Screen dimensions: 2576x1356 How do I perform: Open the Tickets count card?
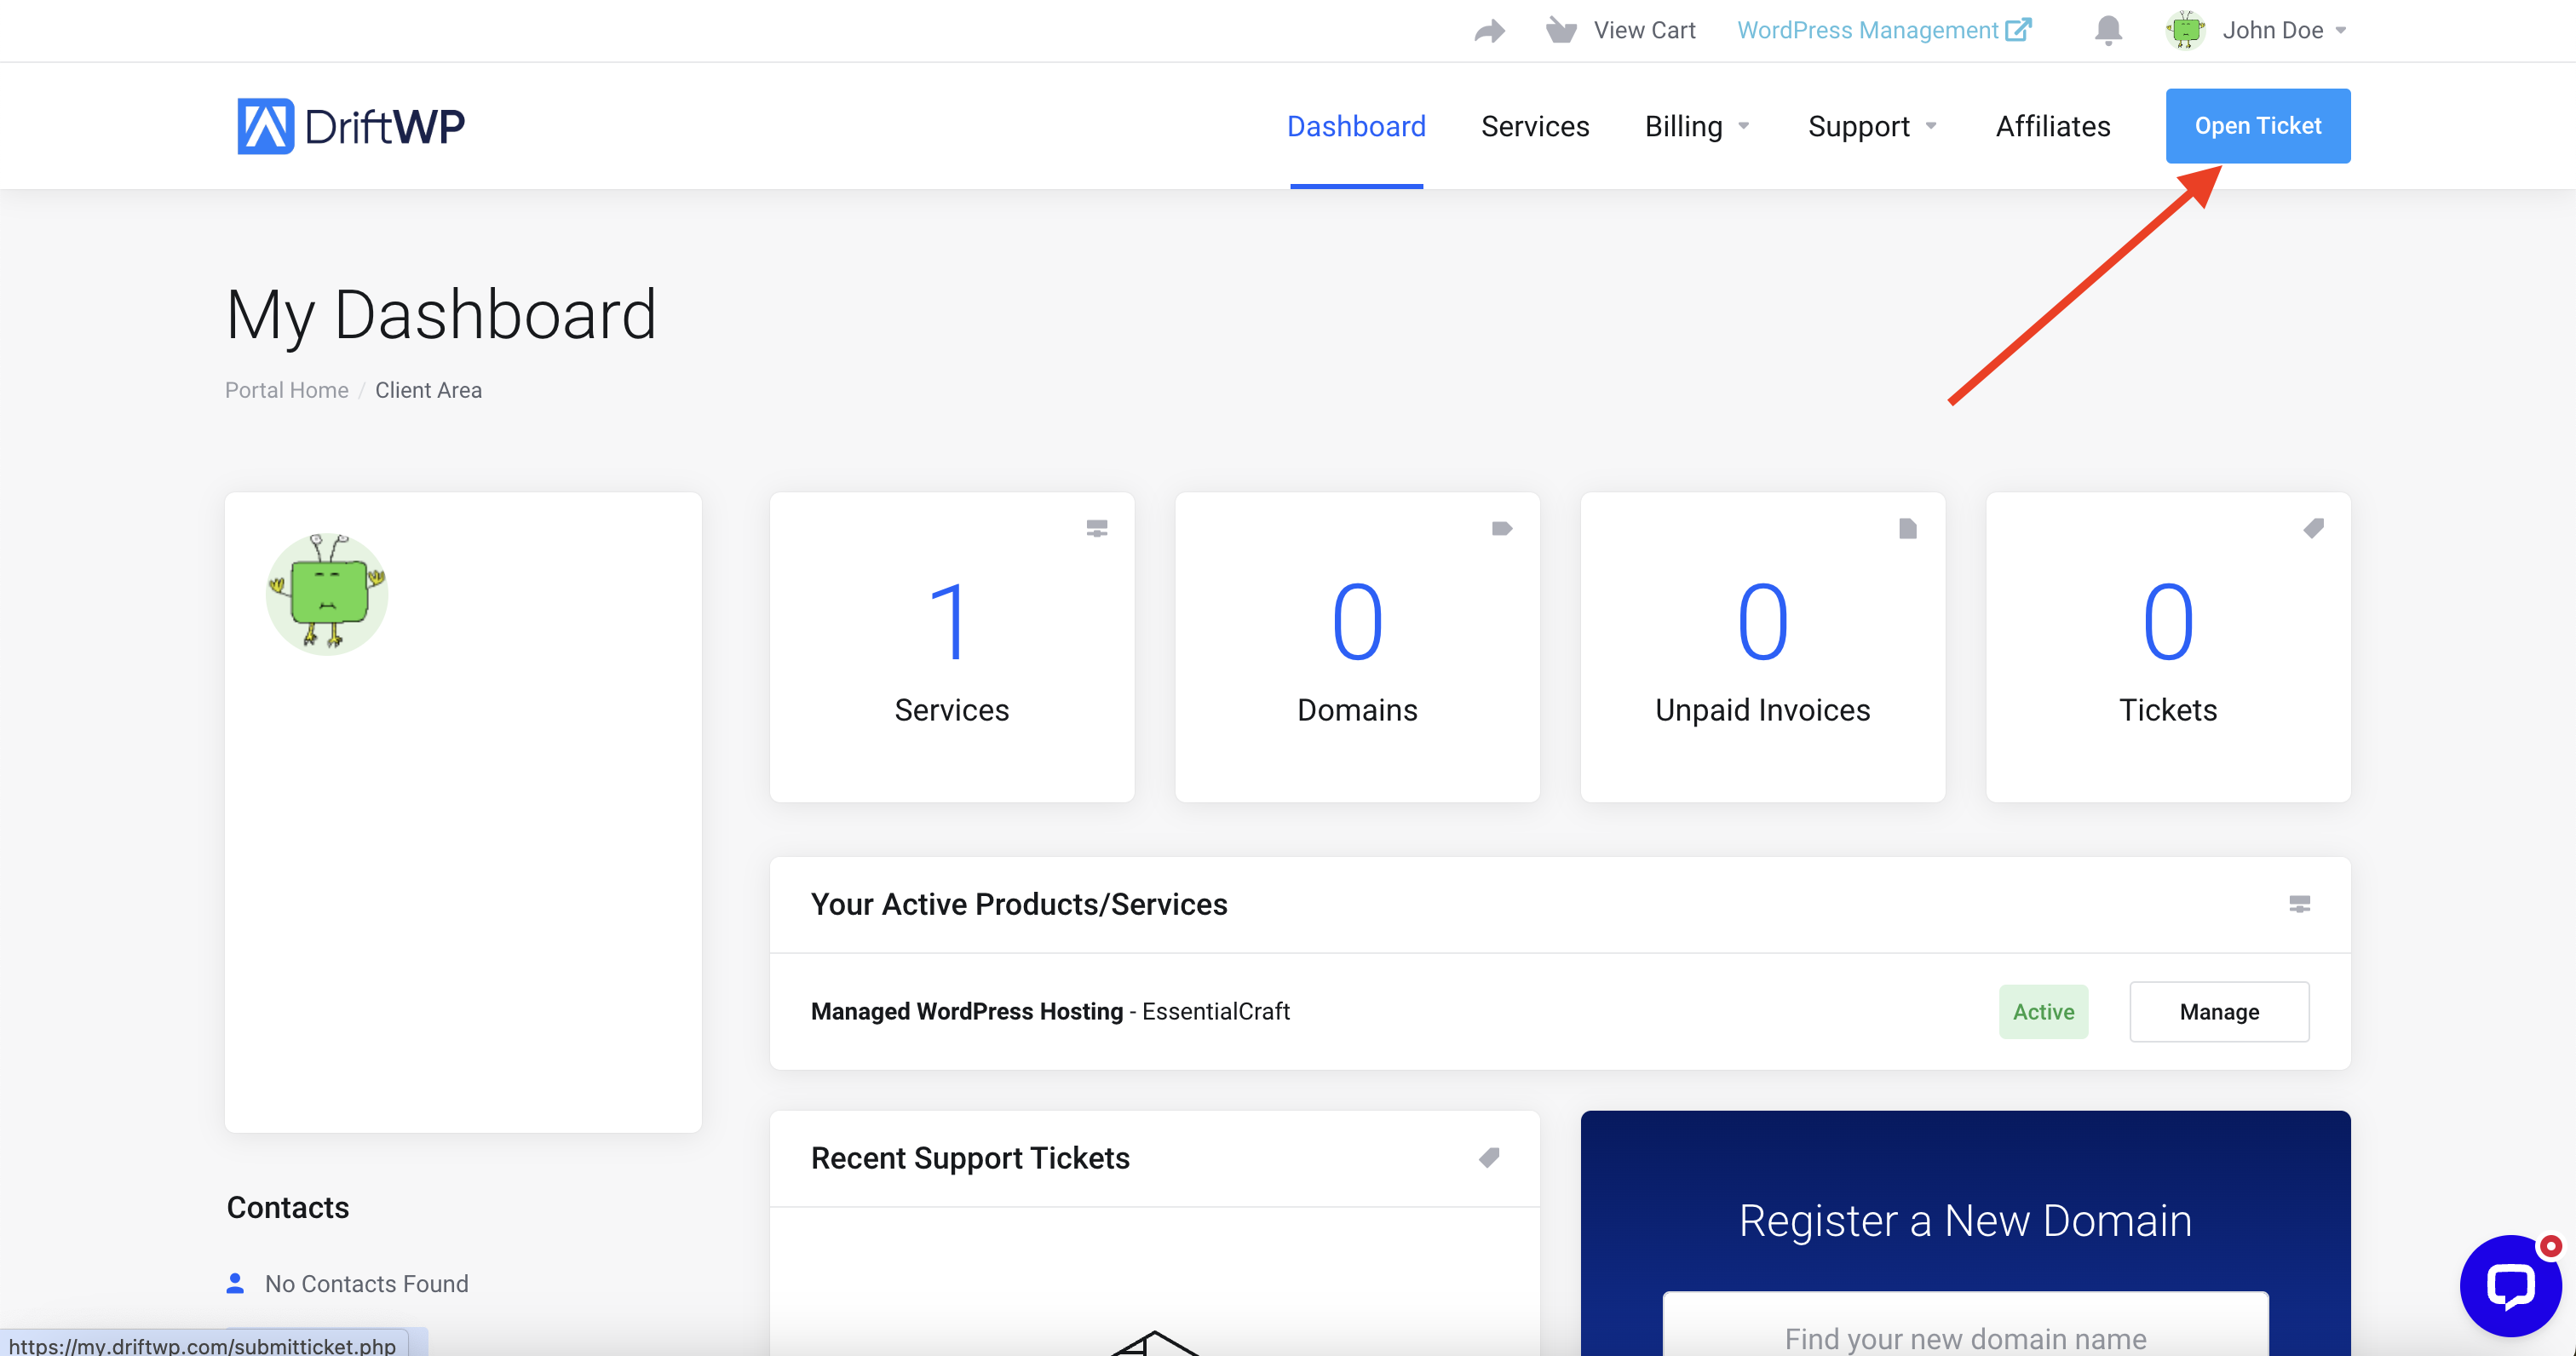[x=2168, y=647]
